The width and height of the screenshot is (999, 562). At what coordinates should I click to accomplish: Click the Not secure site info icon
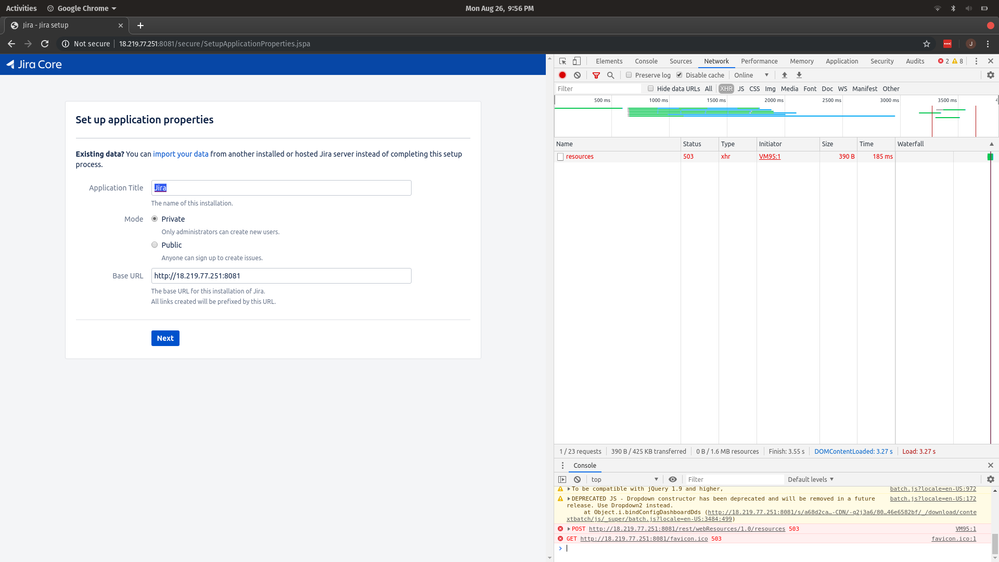pos(65,44)
